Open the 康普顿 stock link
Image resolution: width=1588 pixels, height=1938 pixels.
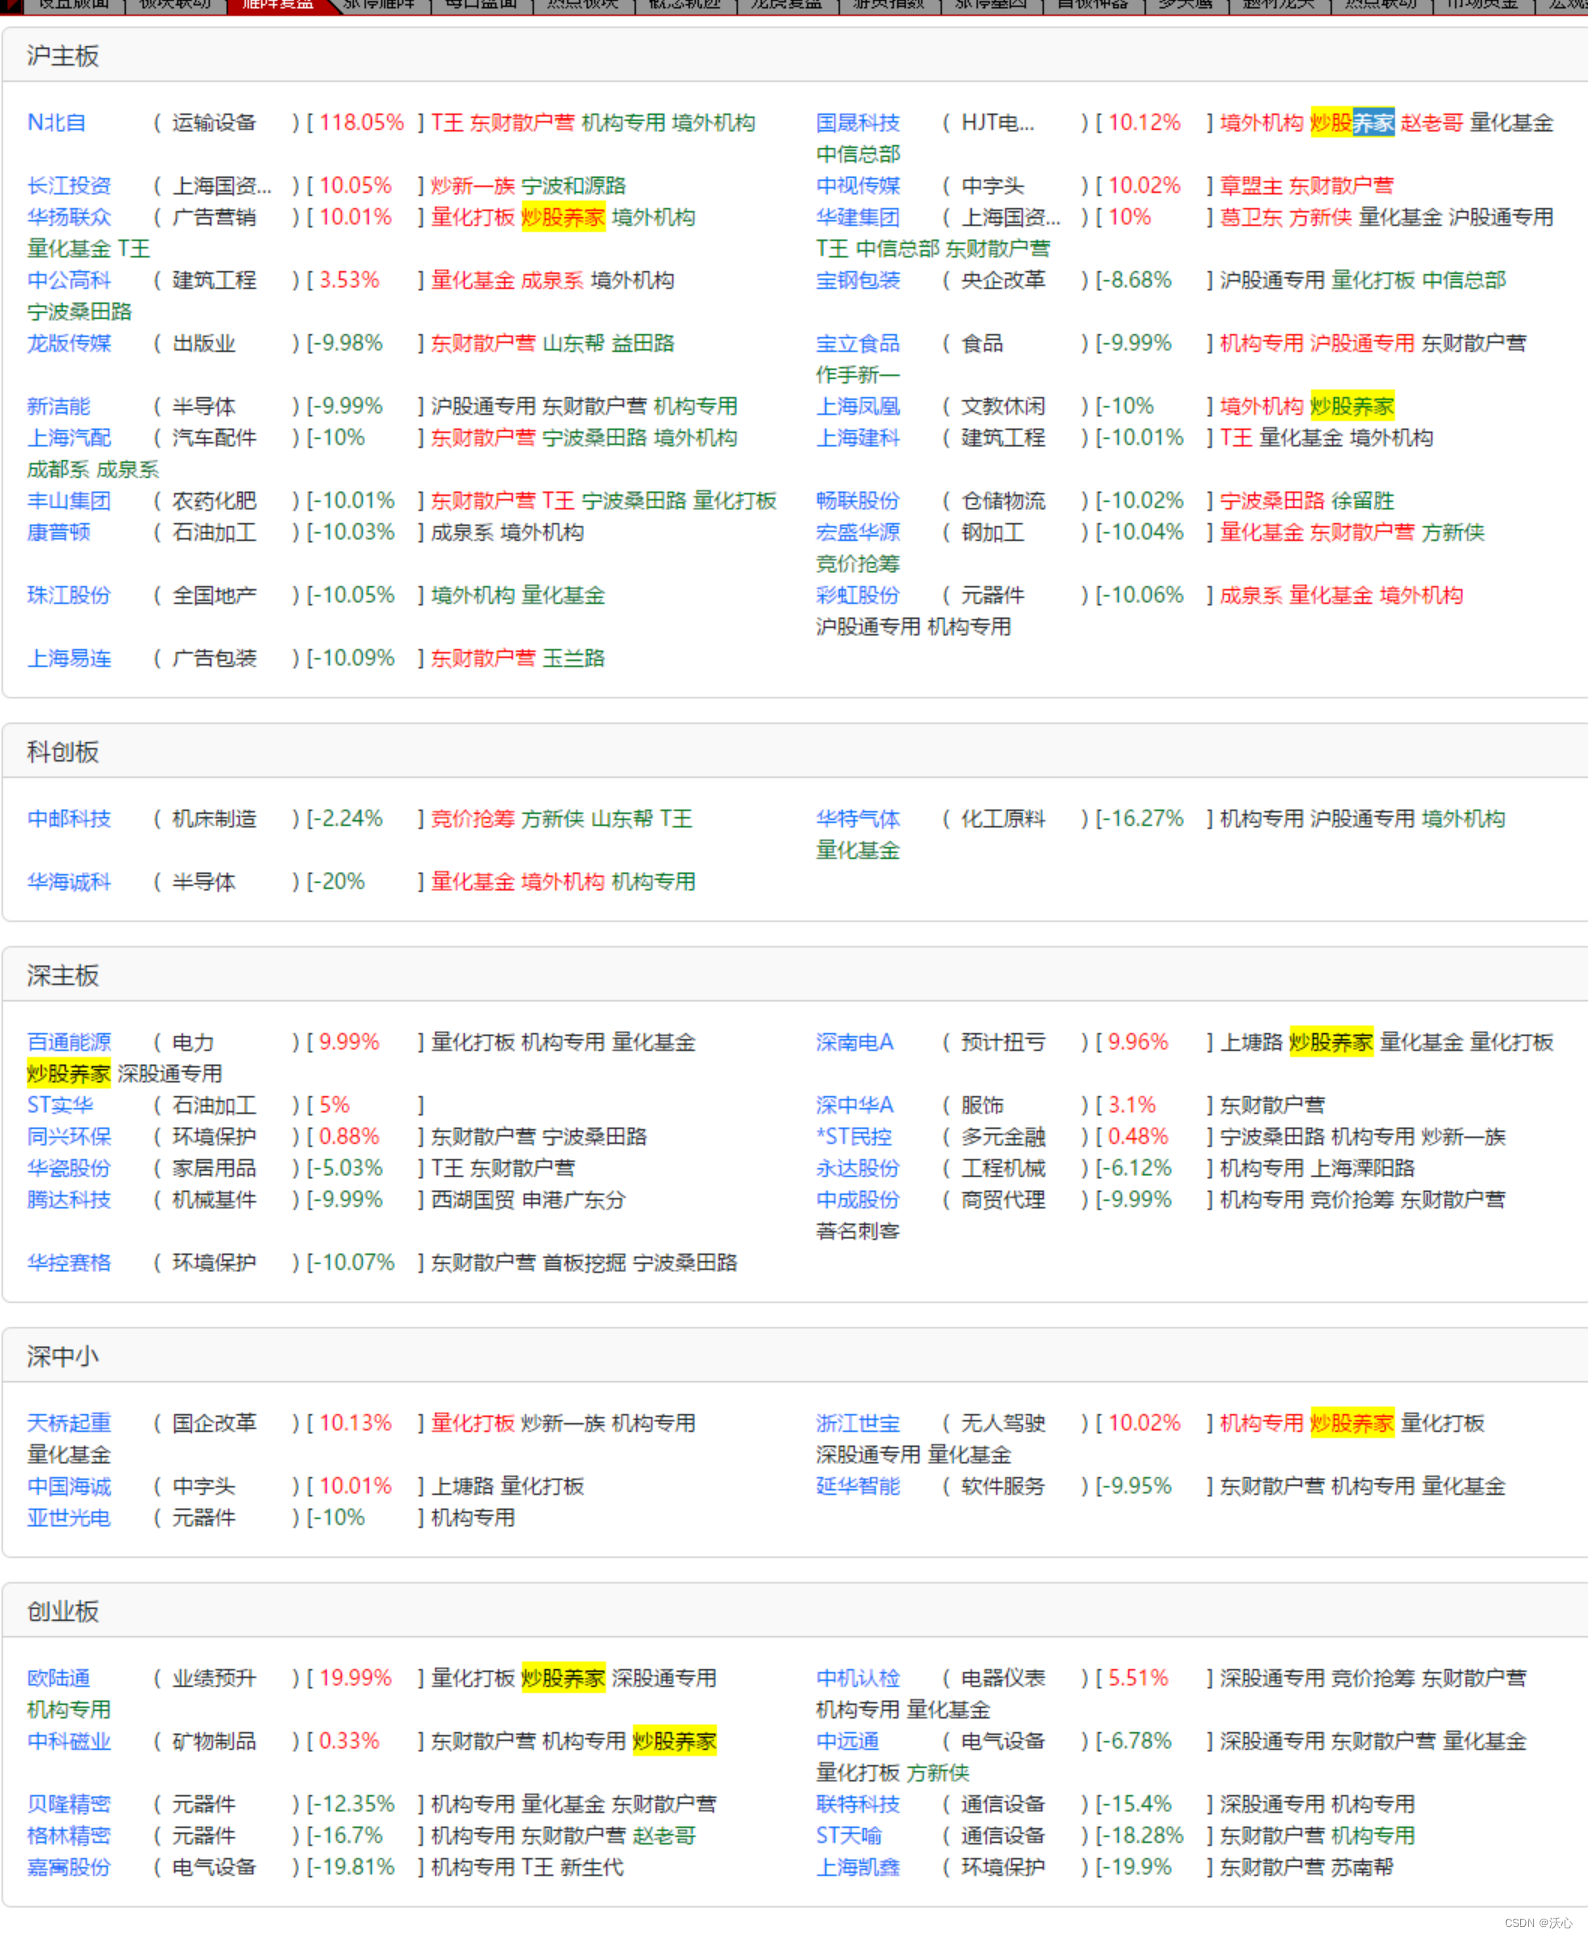click(x=59, y=532)
